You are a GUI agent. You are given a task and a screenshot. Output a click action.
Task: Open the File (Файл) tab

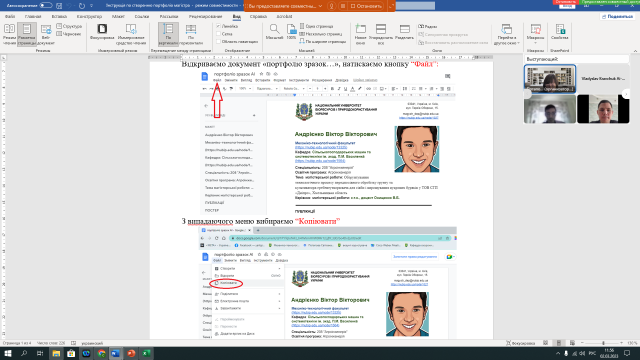tap(10, 16)
